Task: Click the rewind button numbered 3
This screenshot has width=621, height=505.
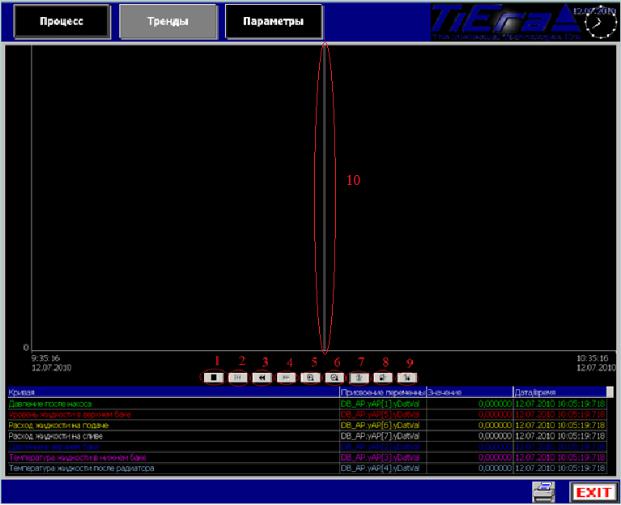Action: 261,378
